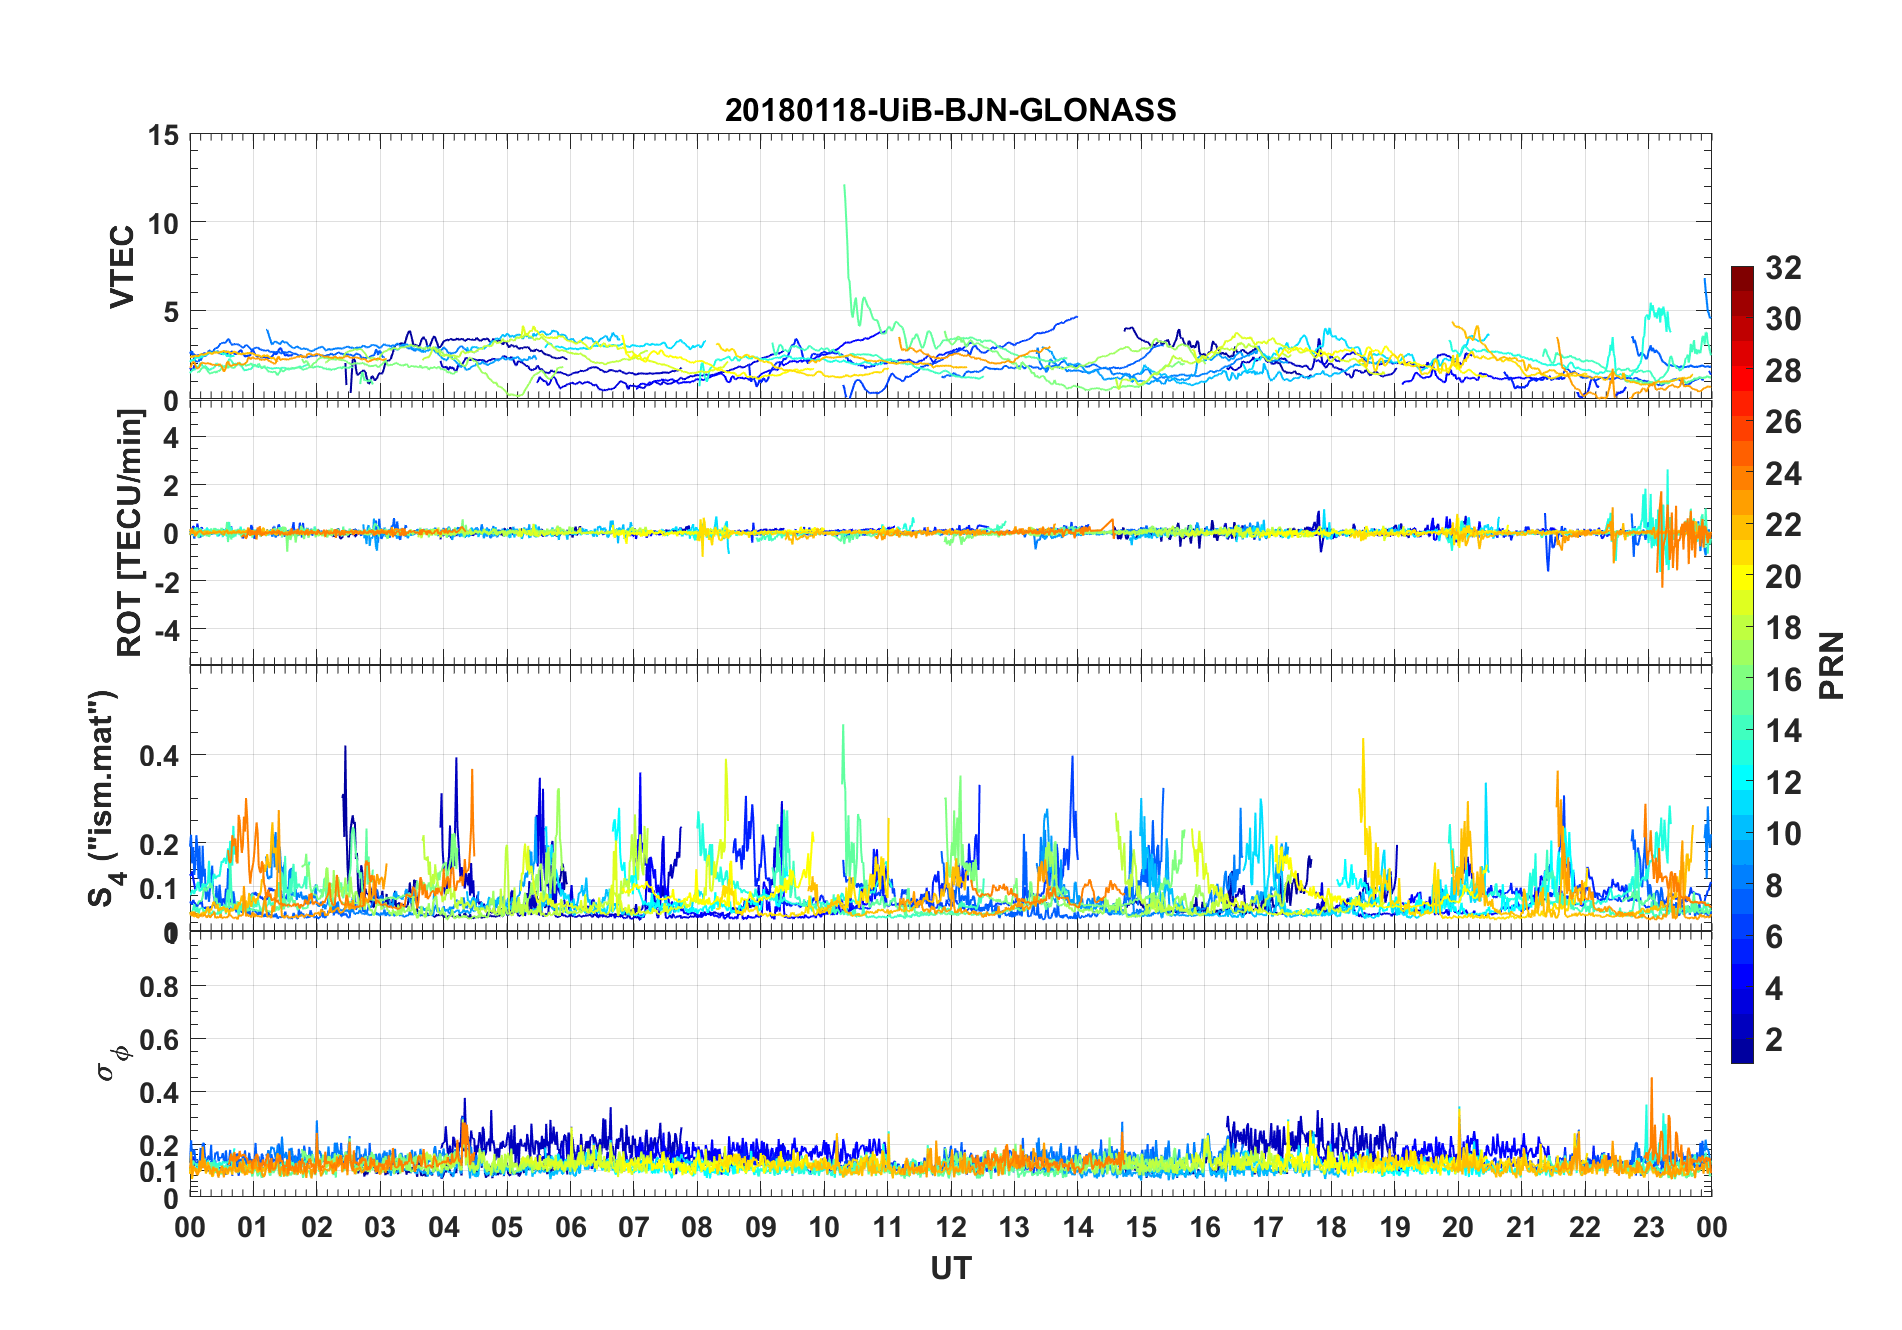Click the x-axis hour label 07
The height and width of the screenshot is (1330, 1902).
pyautogui.click(x=634, y=1227)
